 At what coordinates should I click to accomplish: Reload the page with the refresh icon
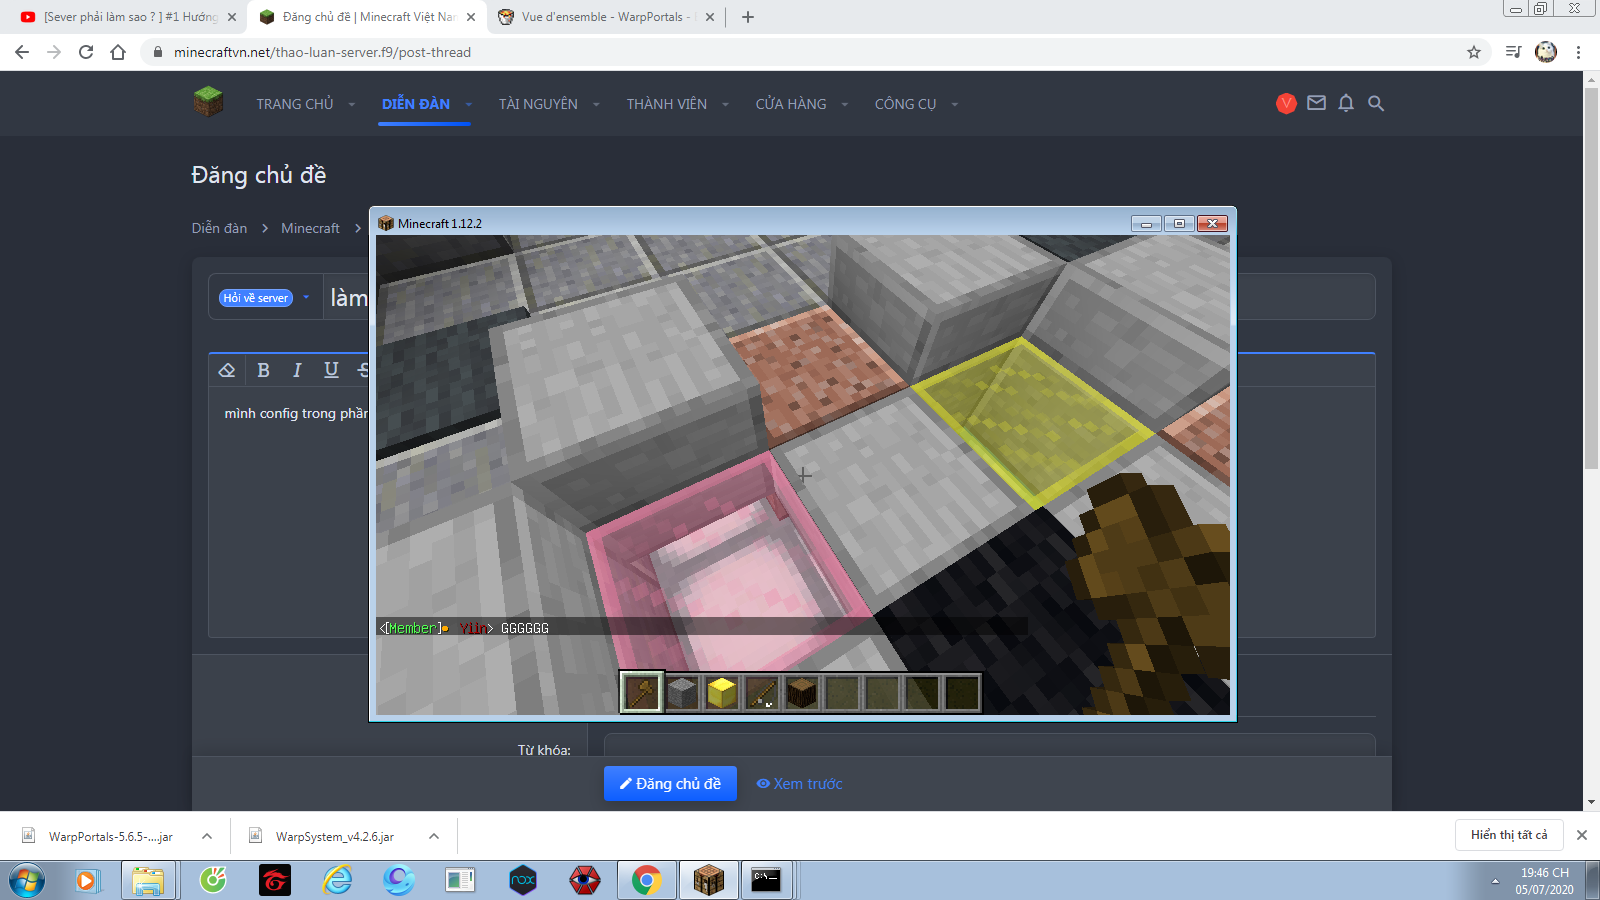tap(86, 52)
